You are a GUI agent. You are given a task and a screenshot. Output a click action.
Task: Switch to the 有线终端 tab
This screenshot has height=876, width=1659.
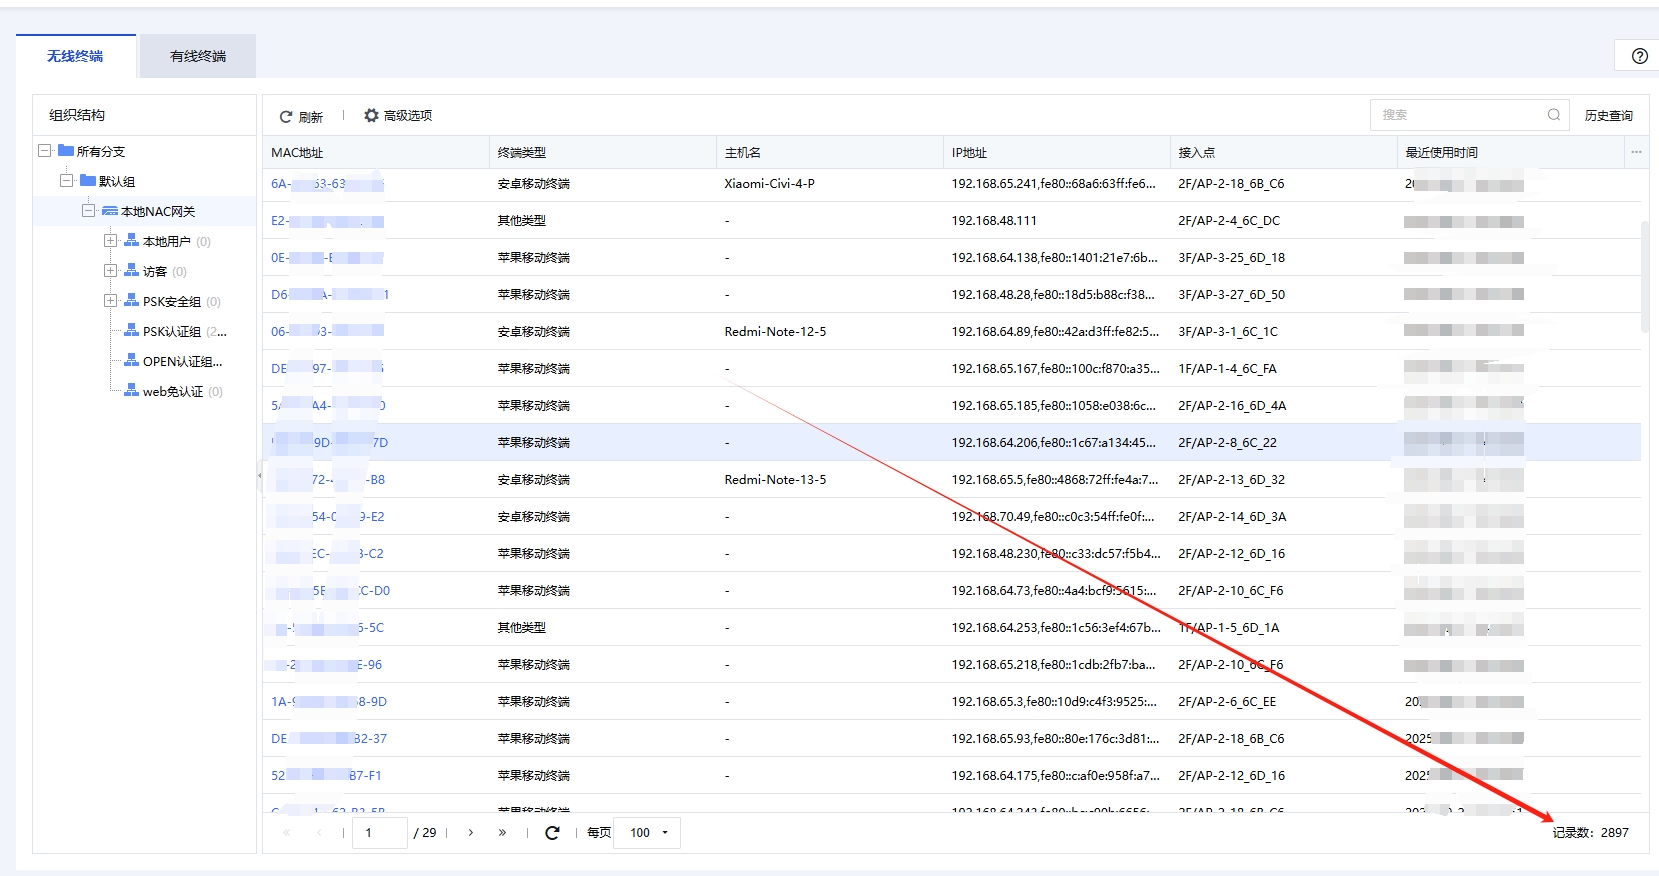(198, 56)
